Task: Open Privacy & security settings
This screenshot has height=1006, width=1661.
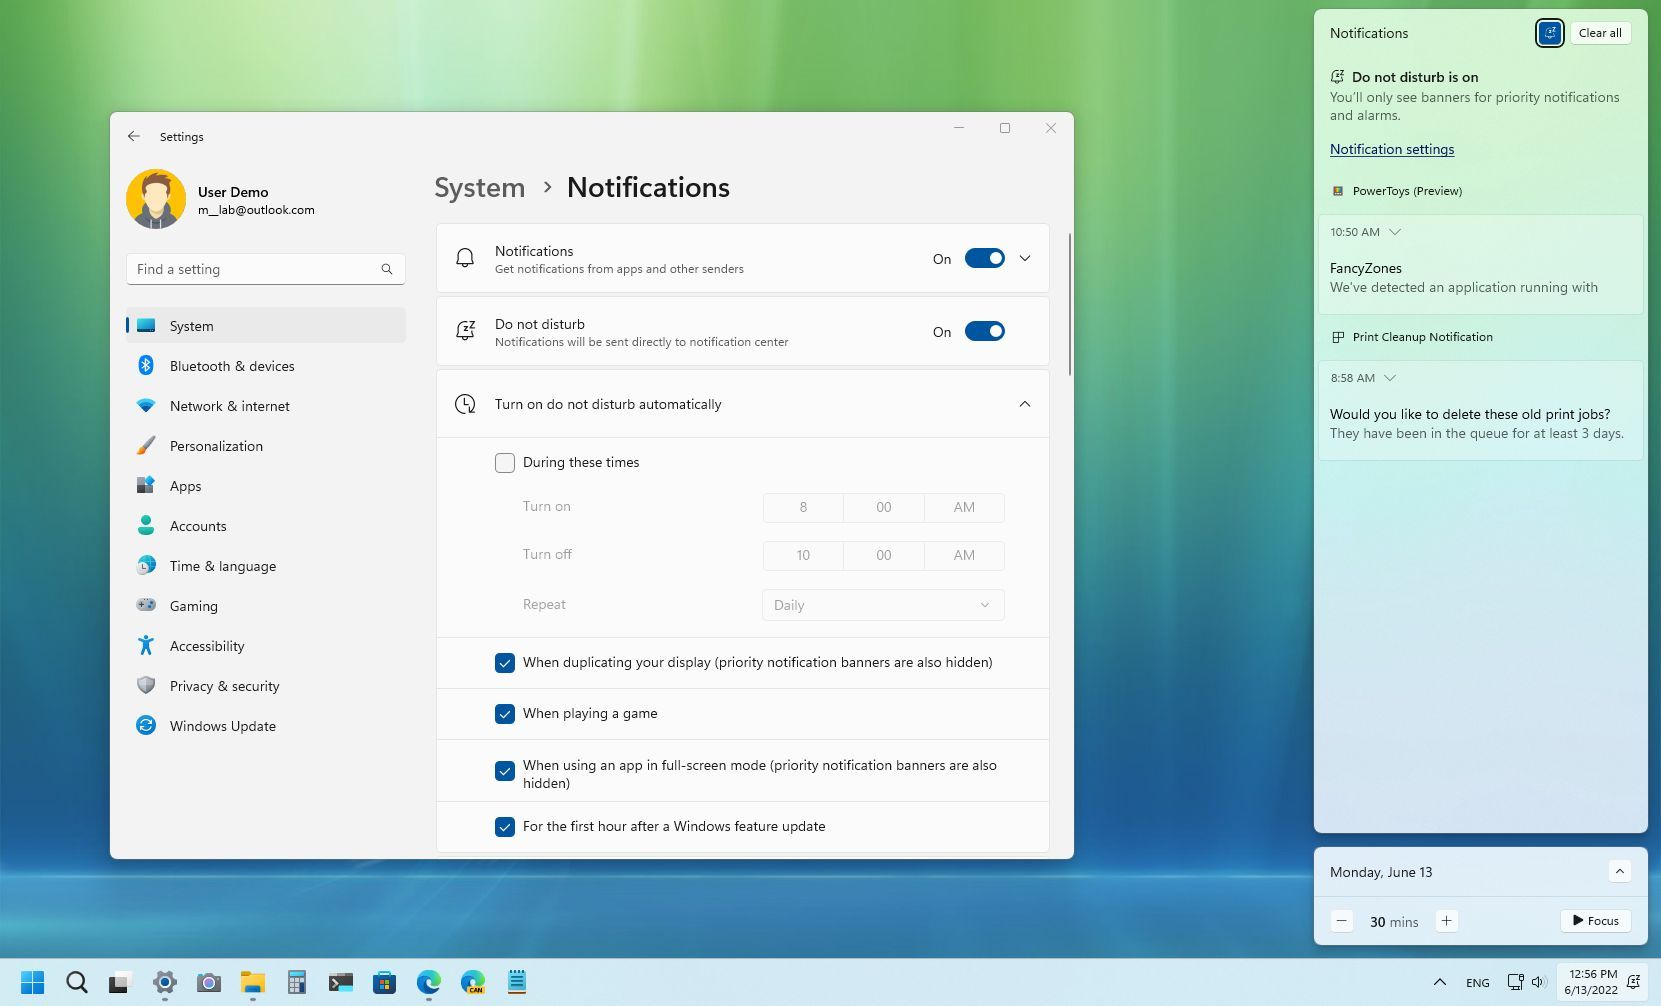Action: coord(224,686)
